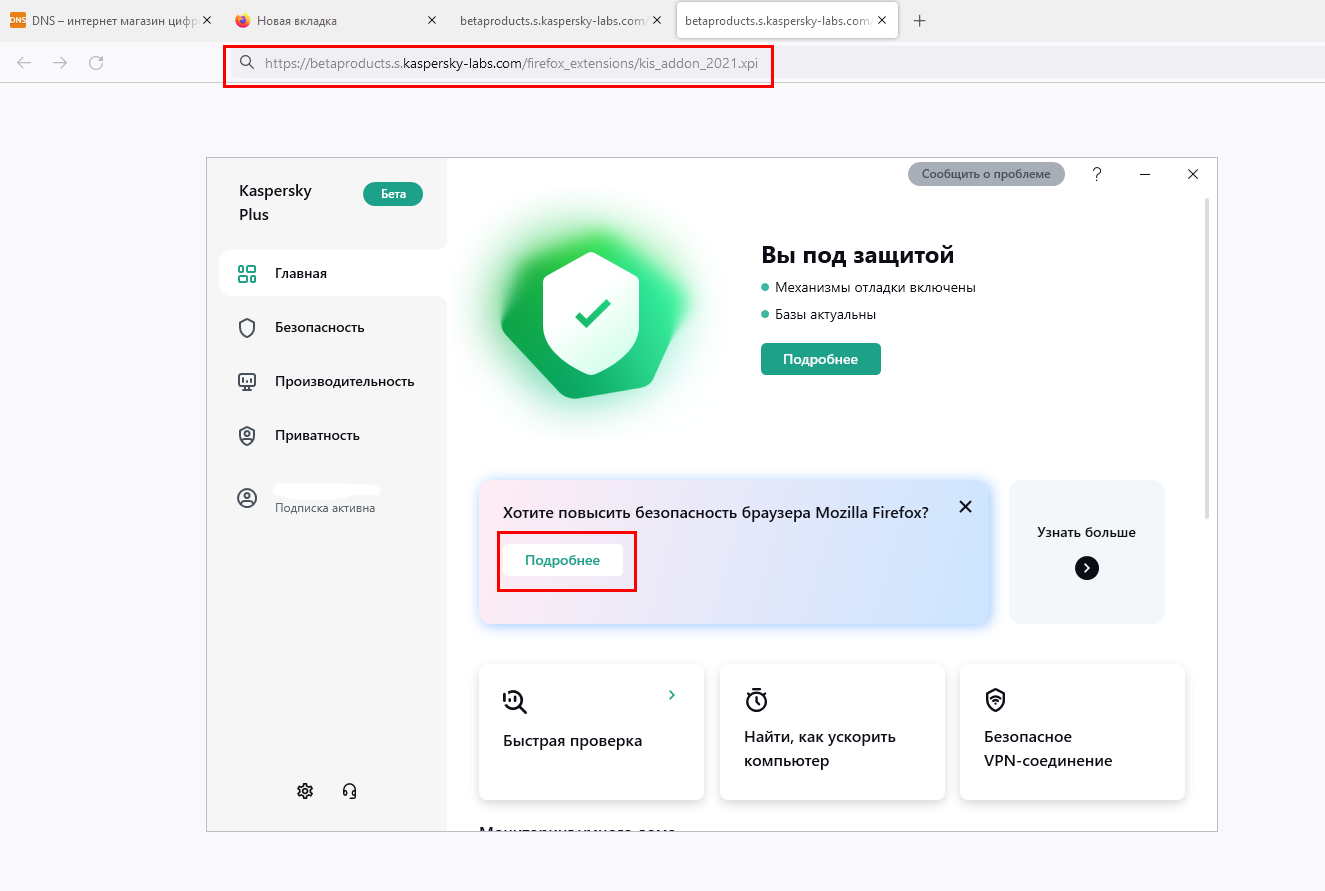The width and height of the screenshot is (1325, 891).
Task: Click the stopwatch icon on speed-up card
Action: point(757,700)
